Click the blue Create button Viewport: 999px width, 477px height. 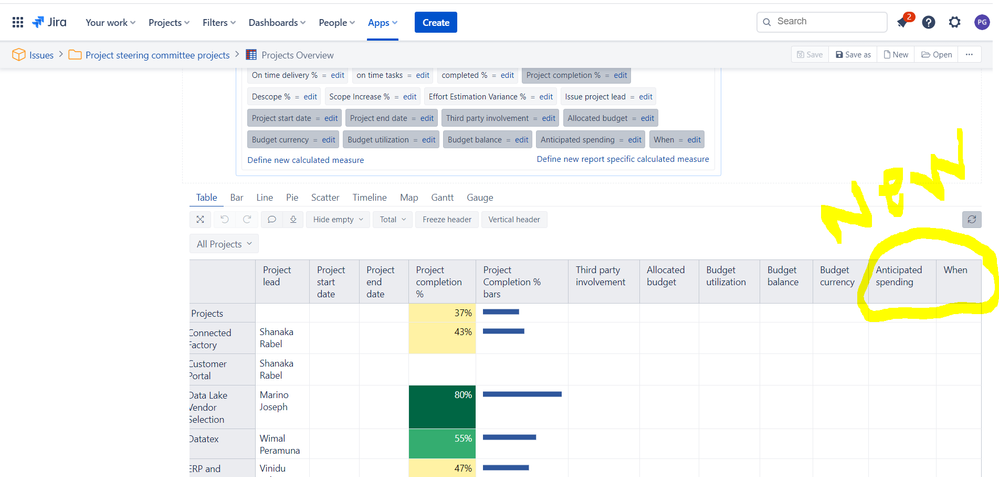436,22
